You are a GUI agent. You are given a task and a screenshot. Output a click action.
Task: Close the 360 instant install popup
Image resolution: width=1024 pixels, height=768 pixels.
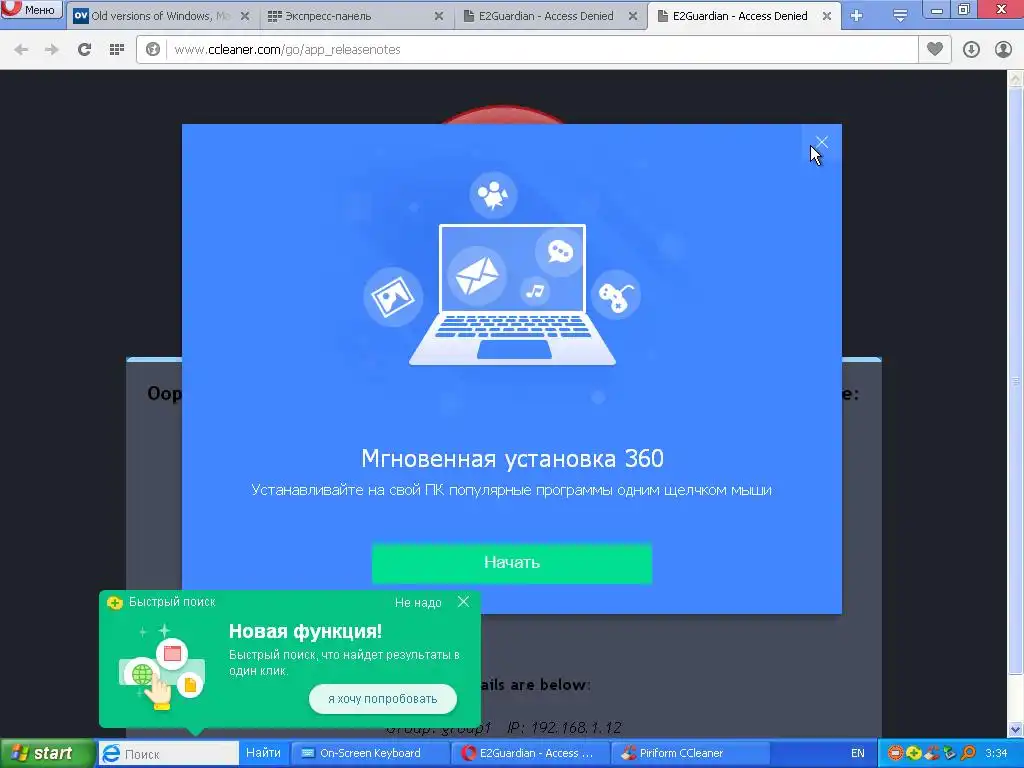[822, 142]
